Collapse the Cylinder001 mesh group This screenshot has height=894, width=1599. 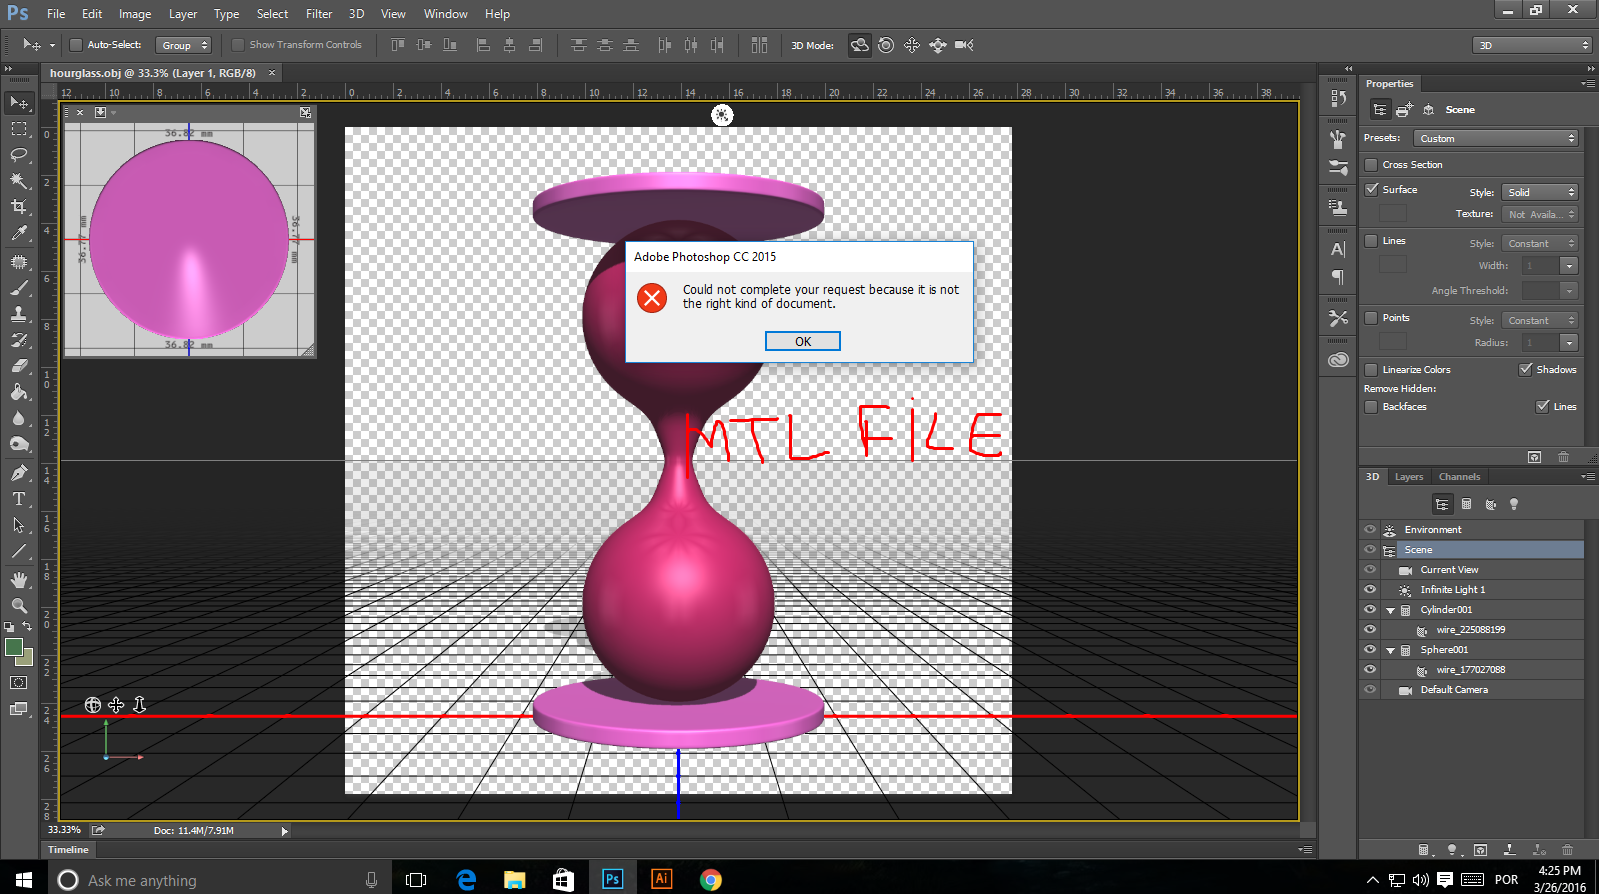[x=1390, y=610]
